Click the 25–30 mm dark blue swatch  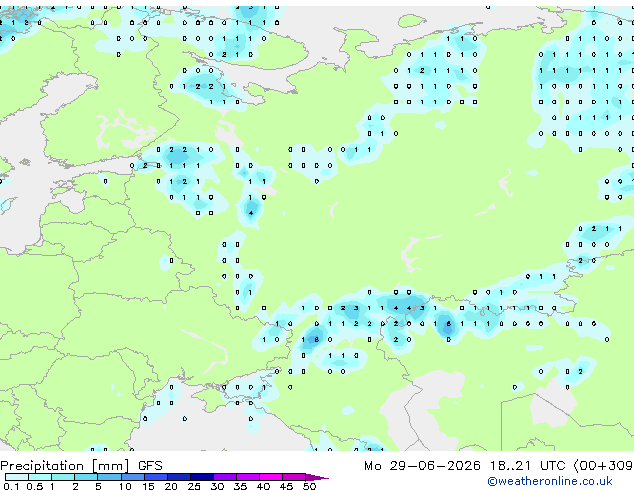tap(202, 477)
